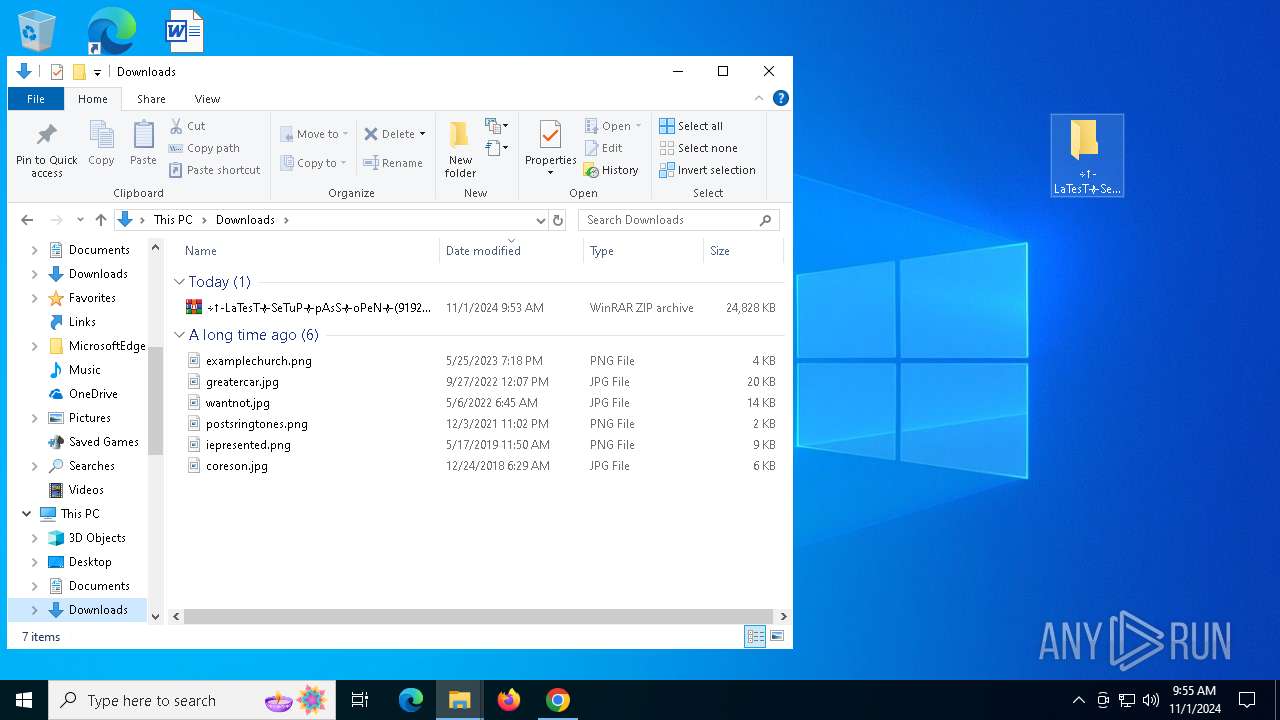The height and width of the screenshot is (720, 1280).
Task: Click the History button in the Open group
Action: pos(611,170)
